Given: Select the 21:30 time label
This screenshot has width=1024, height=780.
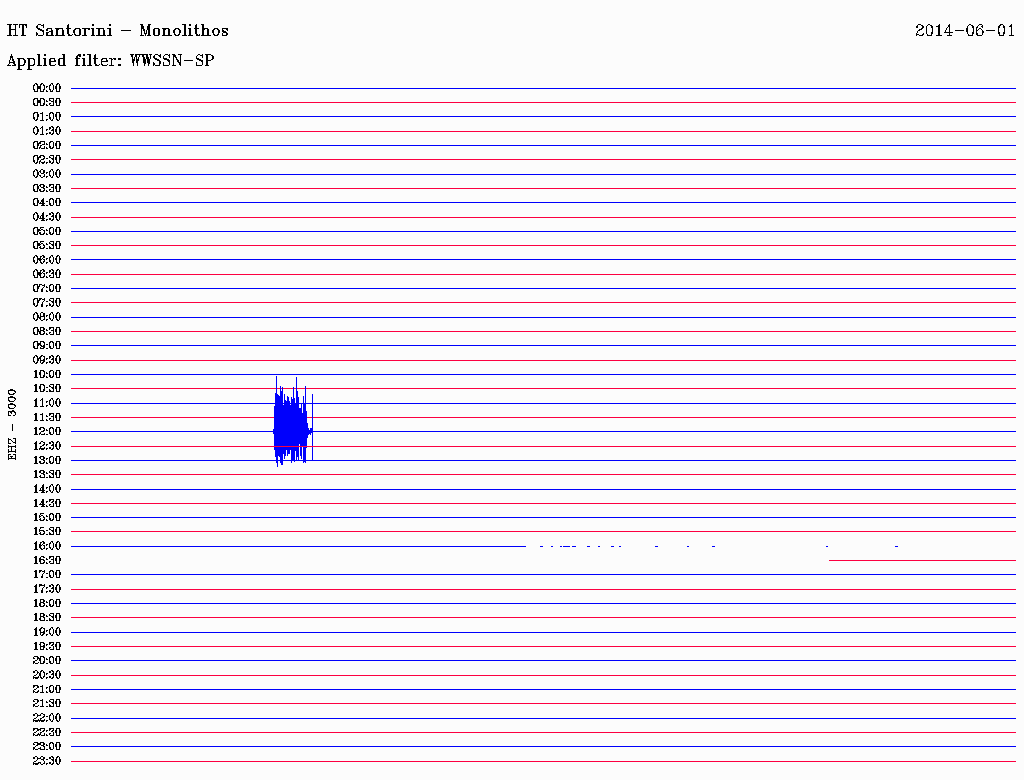Looking at the screenshot, I should [47, 704].
